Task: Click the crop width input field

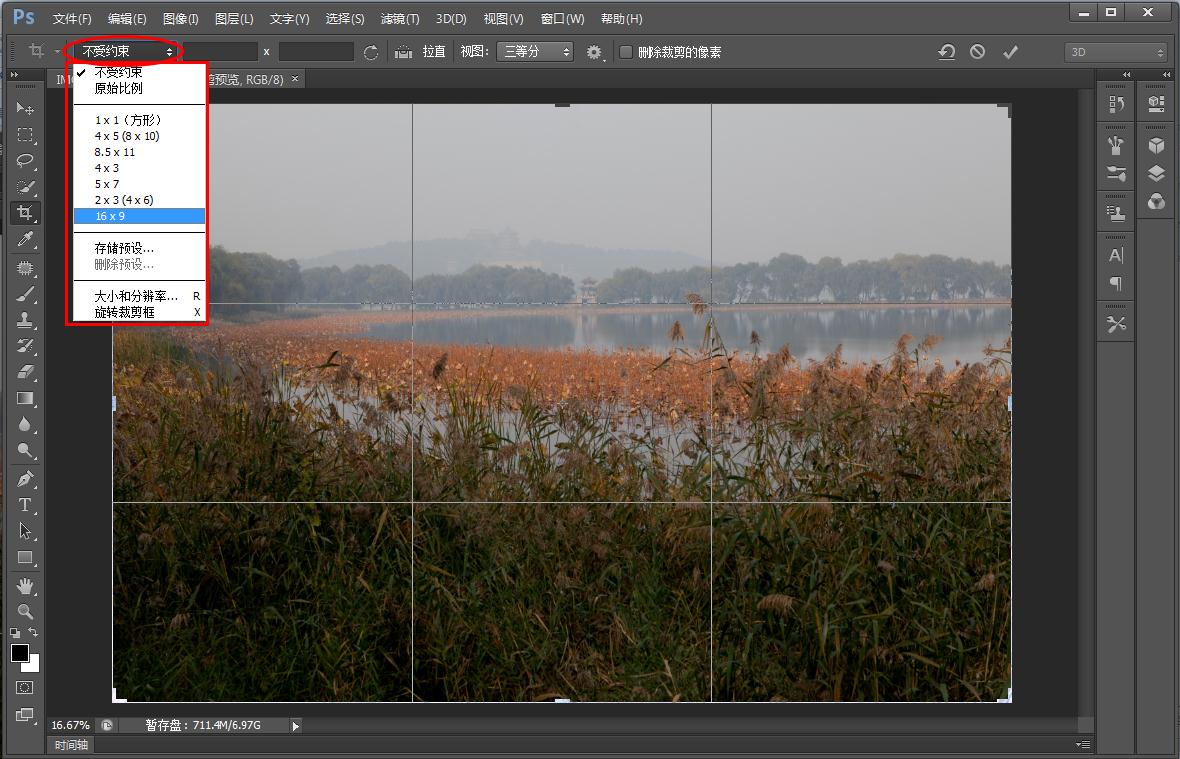Action: click(x=220, y=52)
